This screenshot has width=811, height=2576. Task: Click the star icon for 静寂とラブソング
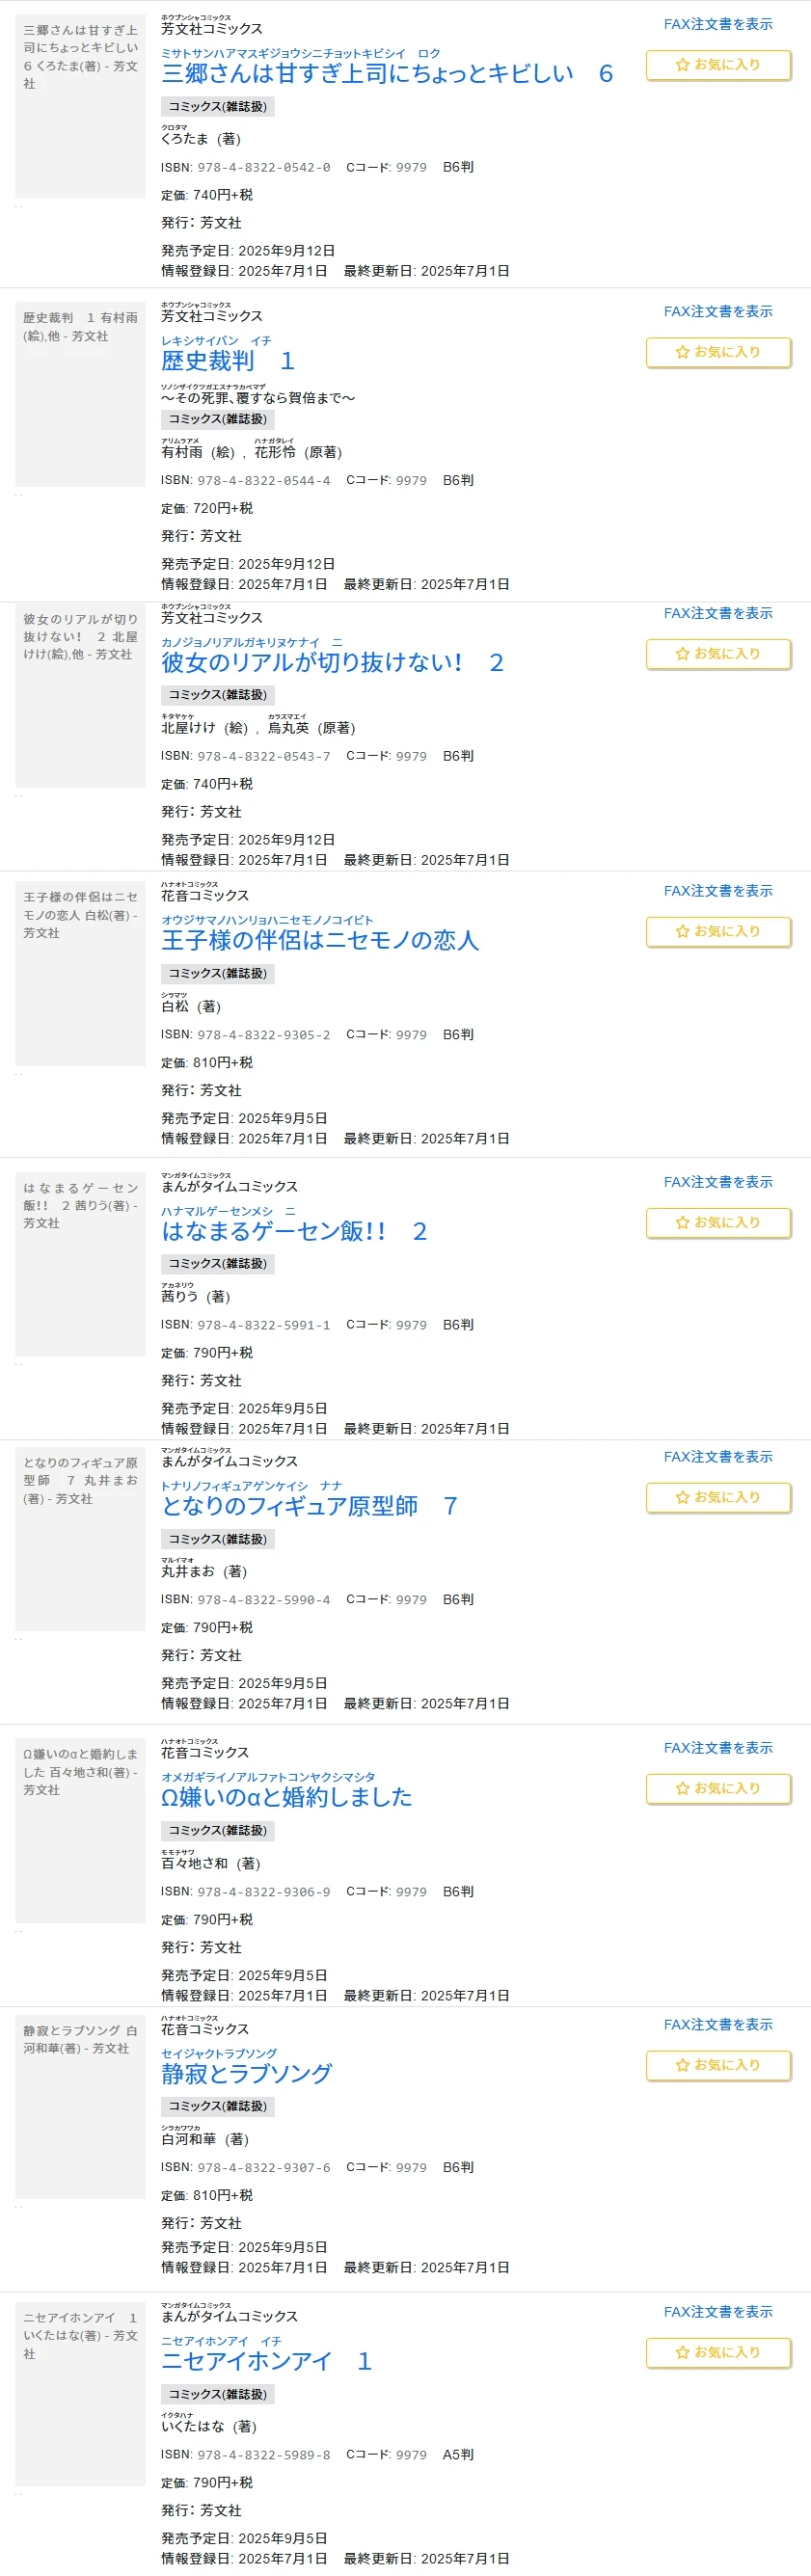pos(682,2065)
